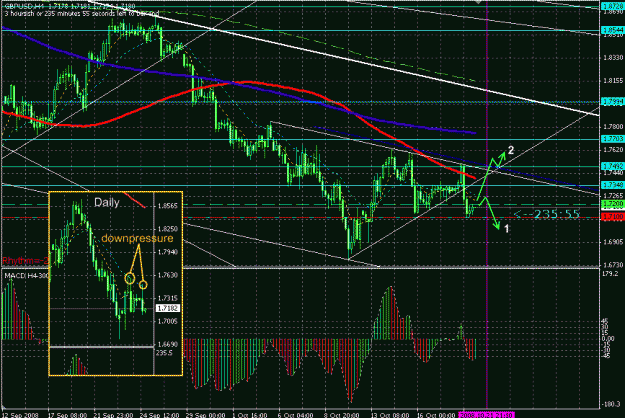625x418 pixels.
Task: Select the 1.7994 cyan price label
Action: point(613,102)
